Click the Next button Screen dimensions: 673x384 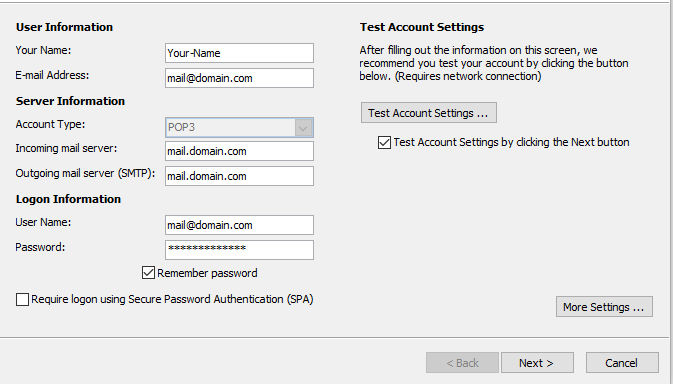[537, 363]
